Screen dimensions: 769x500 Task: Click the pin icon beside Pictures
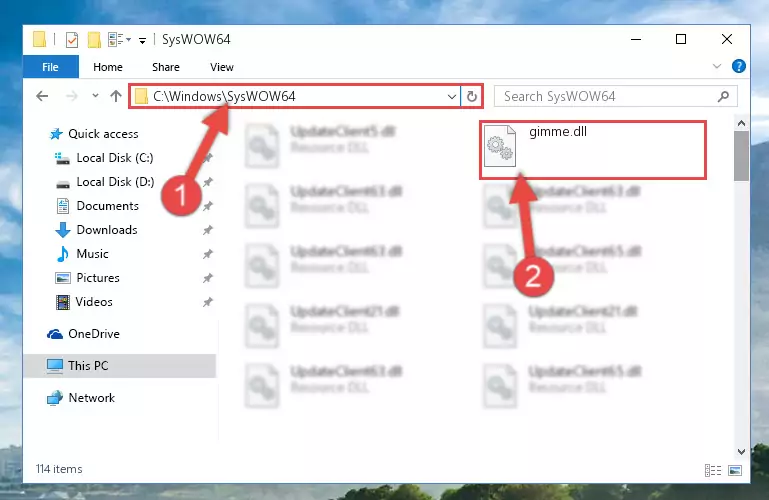[208, 278]
